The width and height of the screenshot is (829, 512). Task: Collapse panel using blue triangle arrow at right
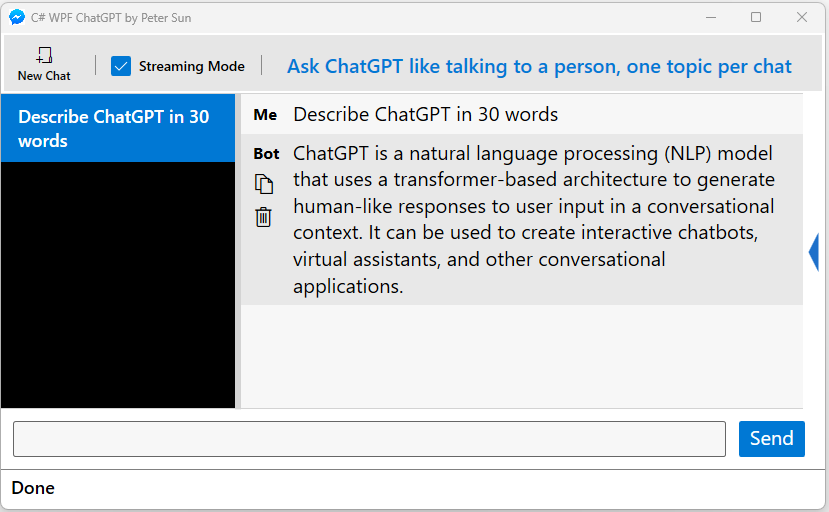point(814,252)
